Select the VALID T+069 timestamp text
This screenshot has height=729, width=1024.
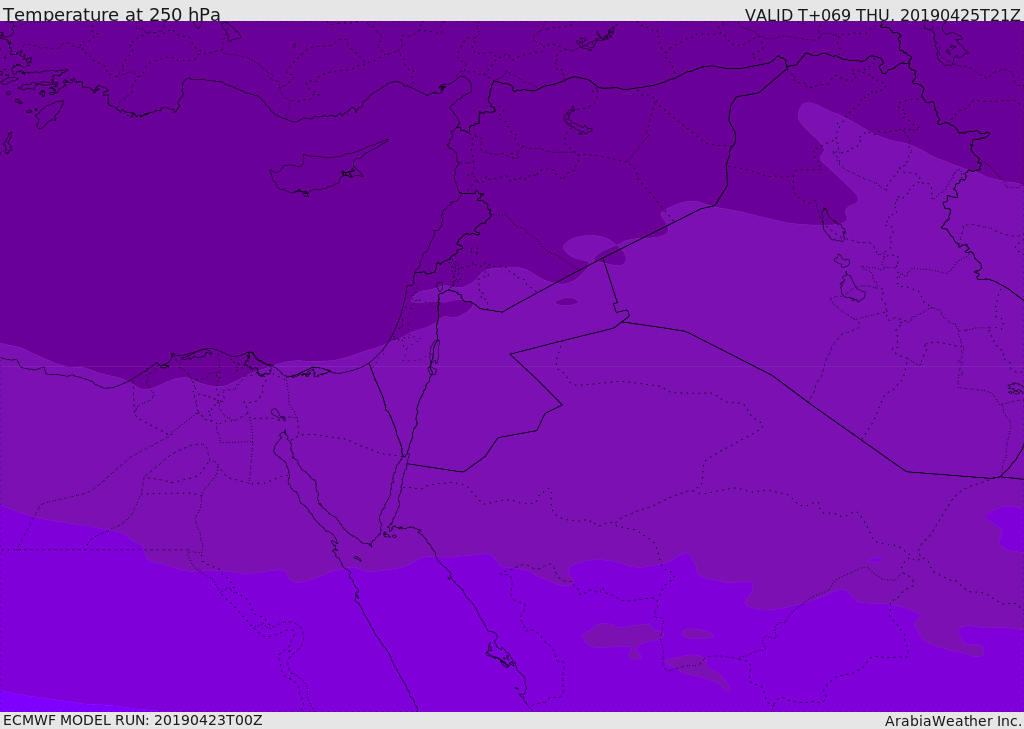click(882, 15)
